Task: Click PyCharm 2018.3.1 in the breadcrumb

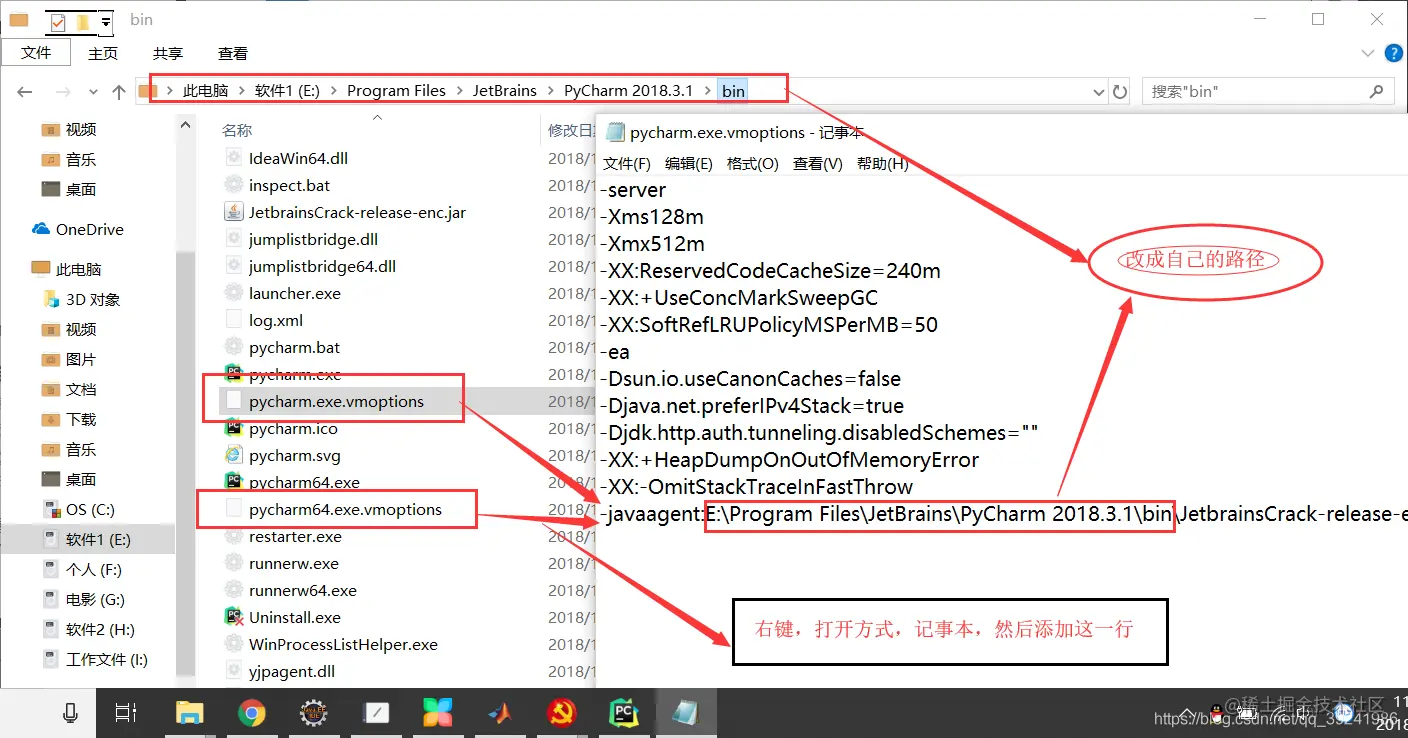Action: 628,90
